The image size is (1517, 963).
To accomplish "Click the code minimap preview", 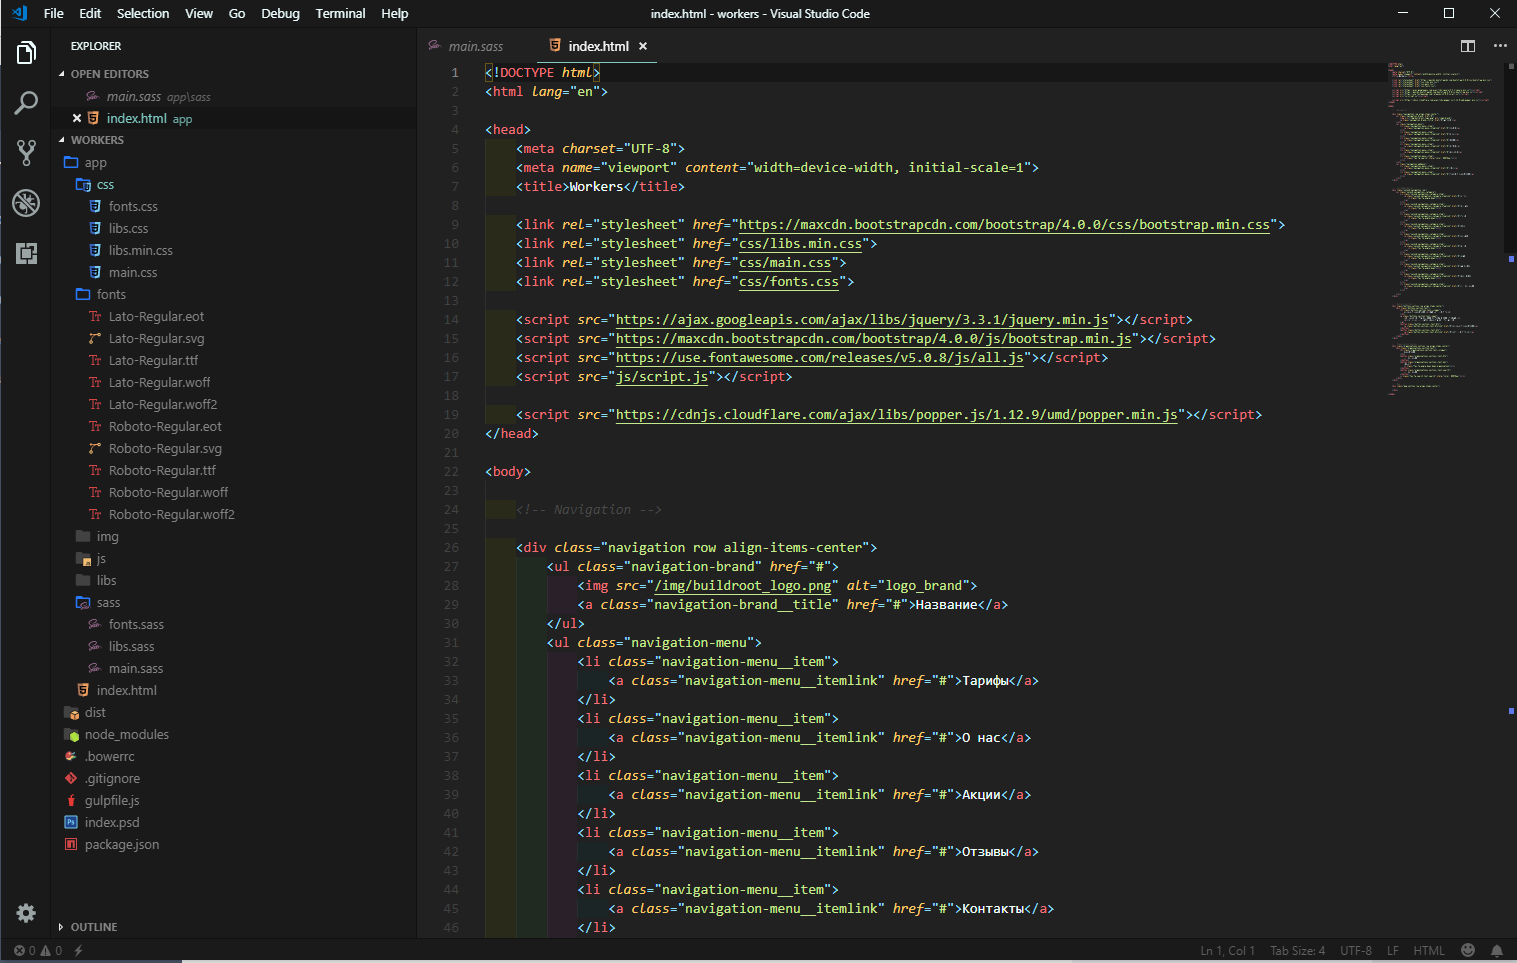I will tap(1440, 228).
